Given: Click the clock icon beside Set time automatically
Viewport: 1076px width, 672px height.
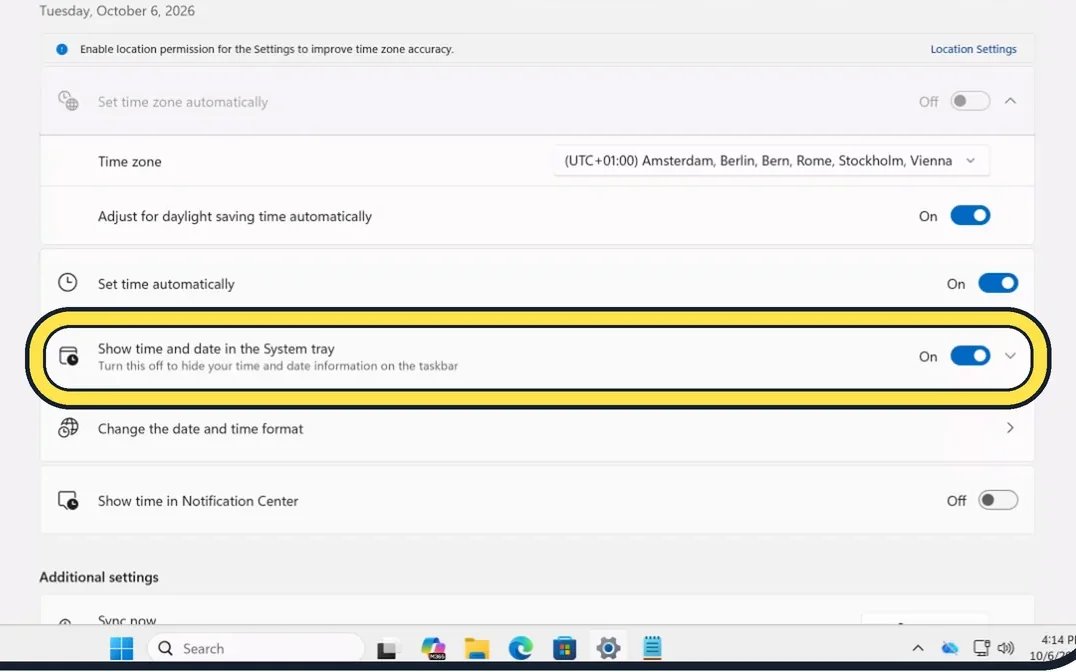Looking at the screenshot, I should (x=67, y=283).
